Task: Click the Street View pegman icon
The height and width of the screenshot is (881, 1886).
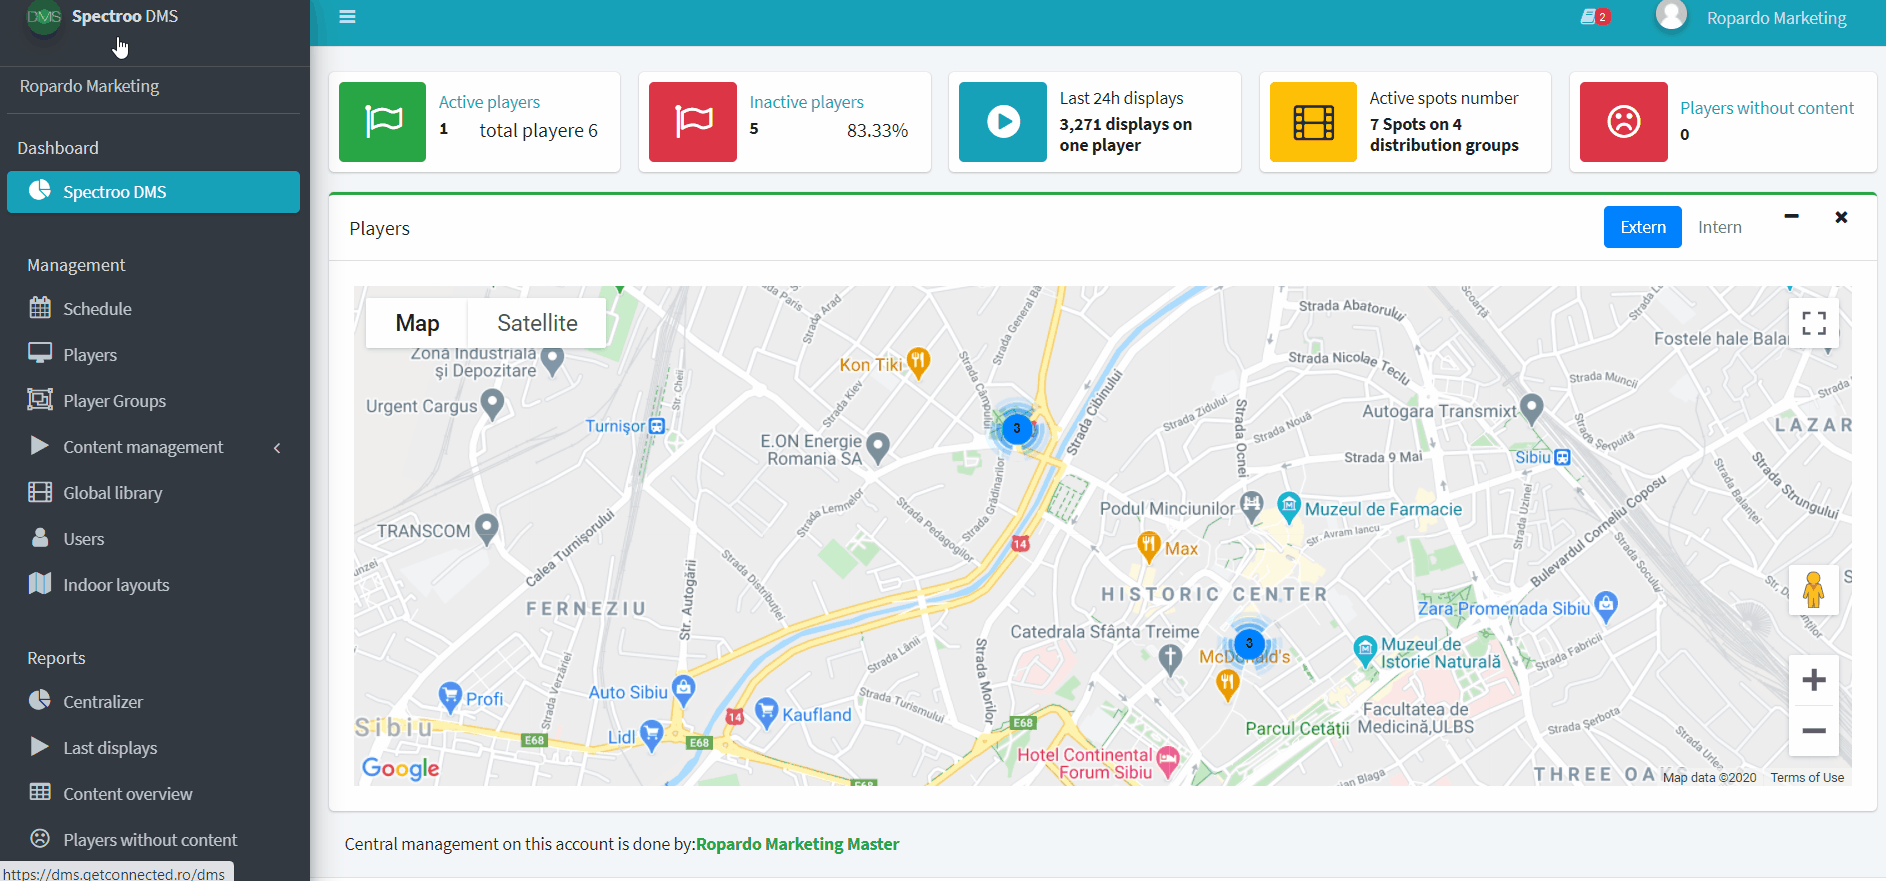Action: [x=1813, y=590]
